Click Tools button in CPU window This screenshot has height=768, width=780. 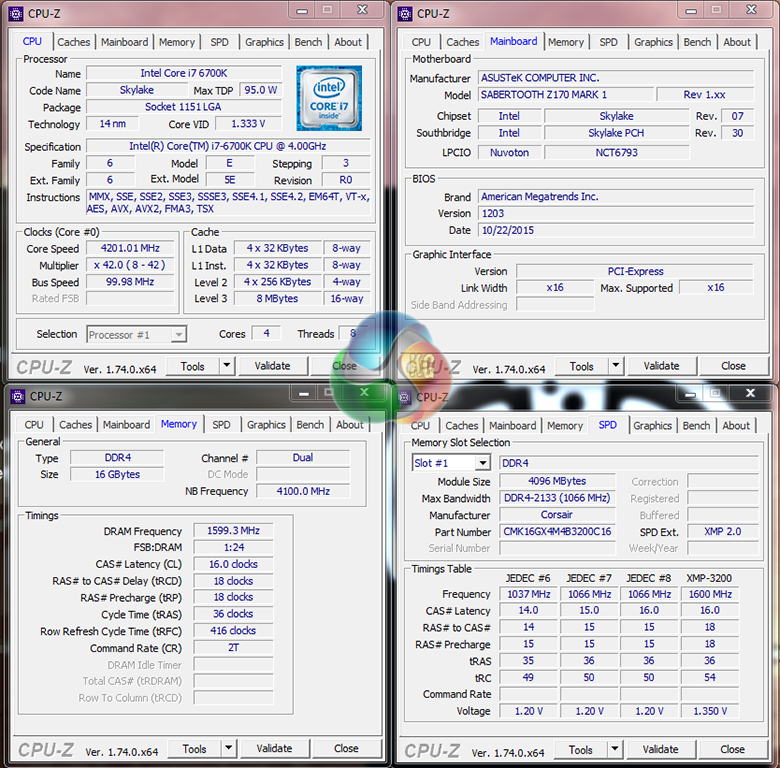[x=193, y=366]
